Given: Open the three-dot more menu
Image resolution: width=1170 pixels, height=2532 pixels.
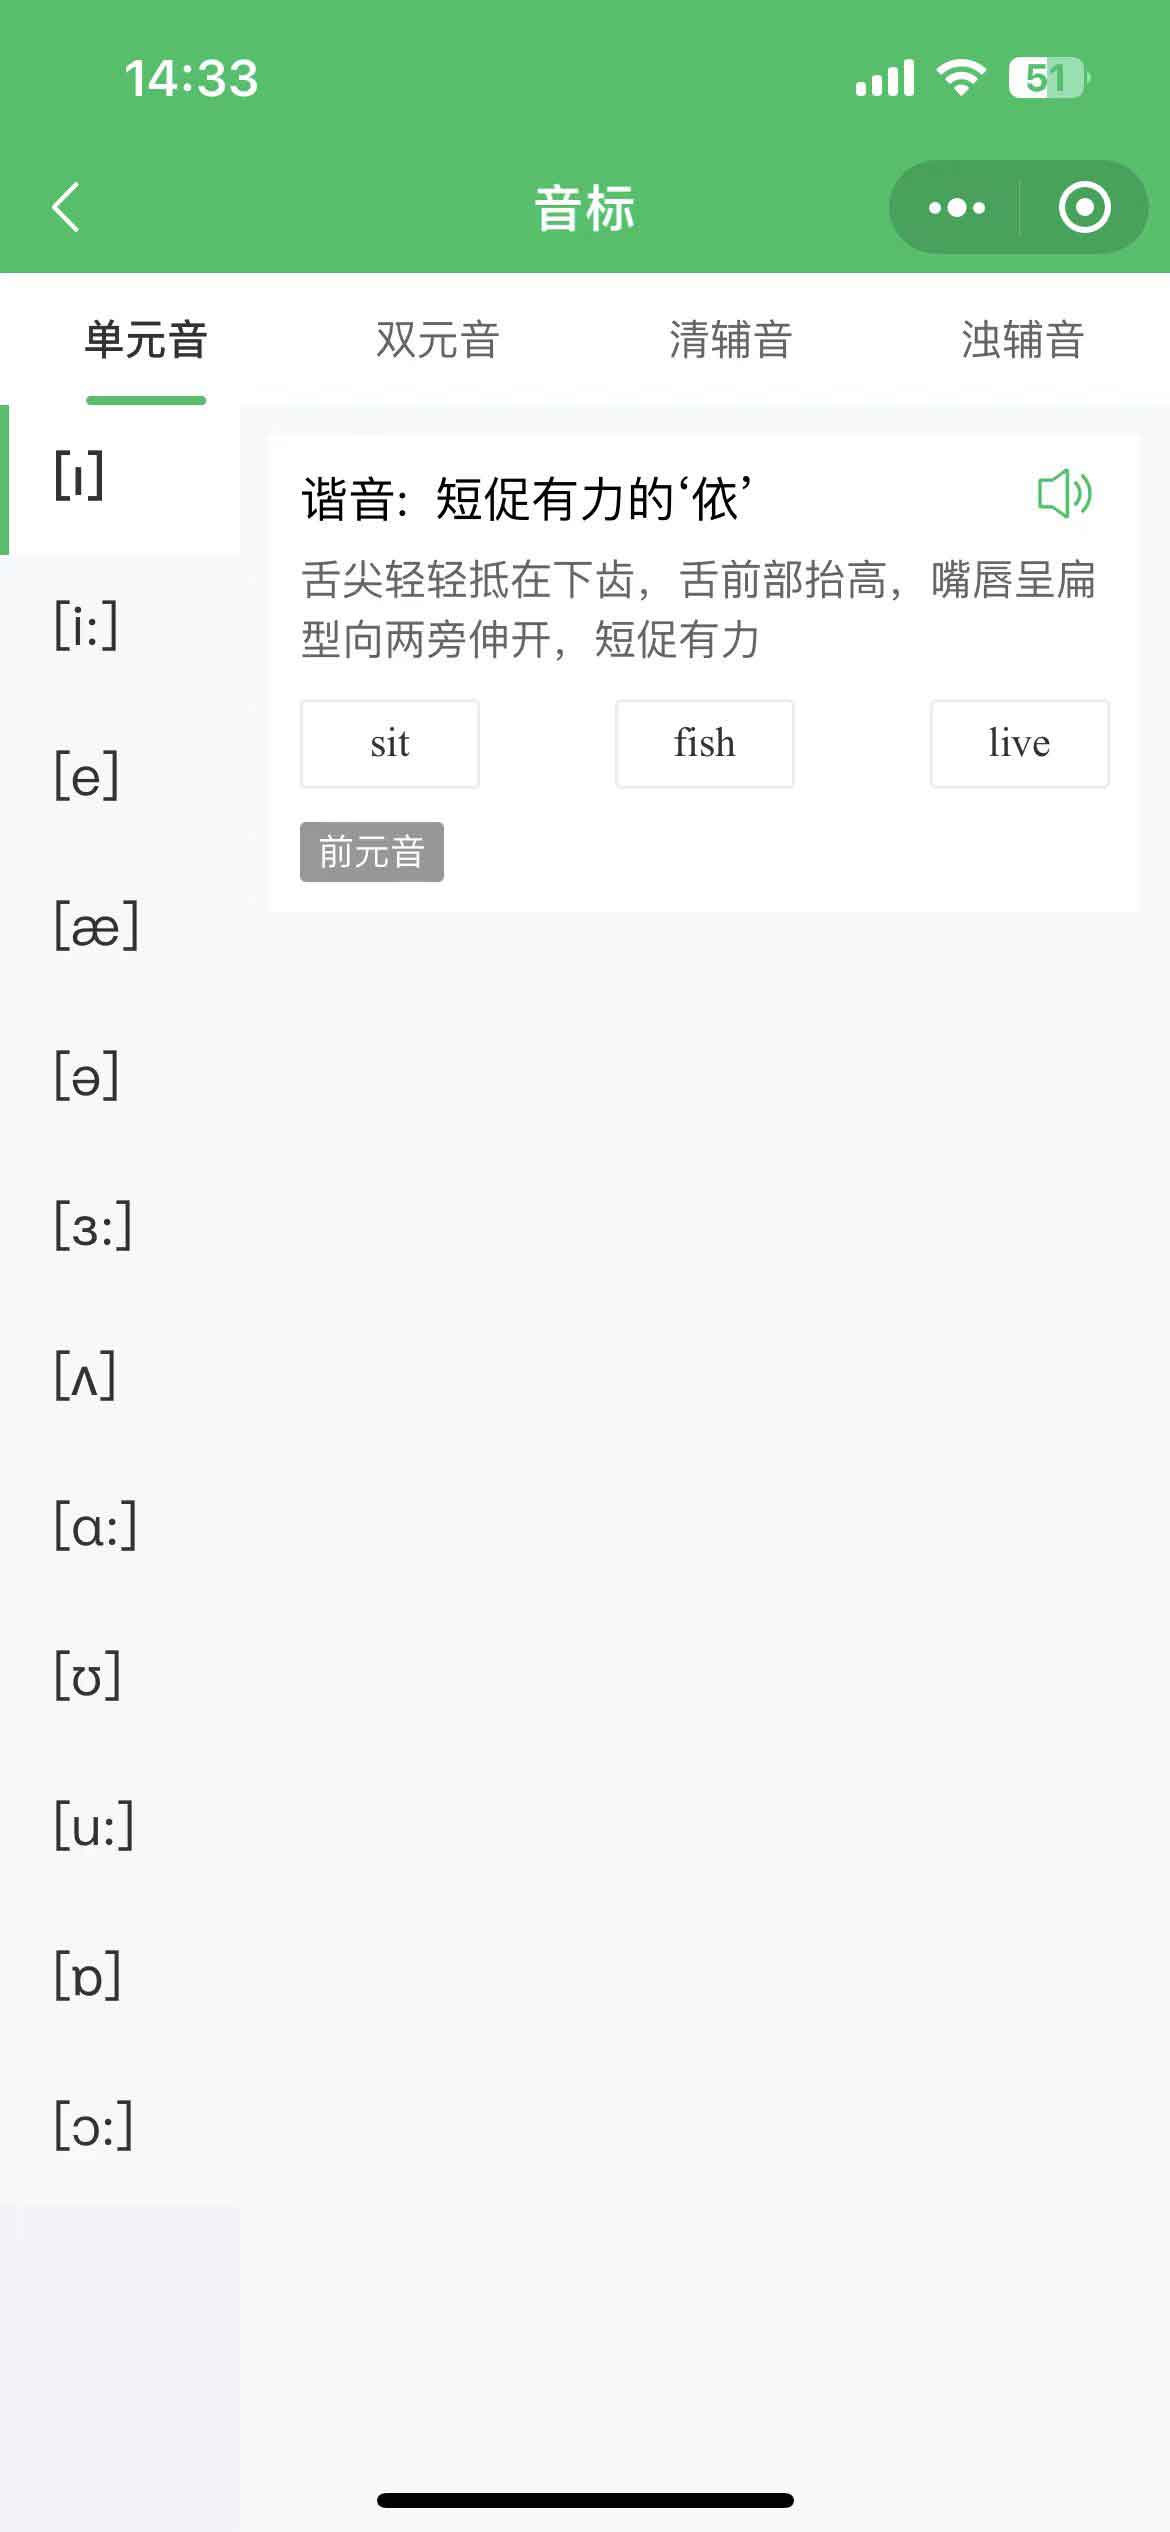Looking at the screenshot, I should (x=956, y=208).
